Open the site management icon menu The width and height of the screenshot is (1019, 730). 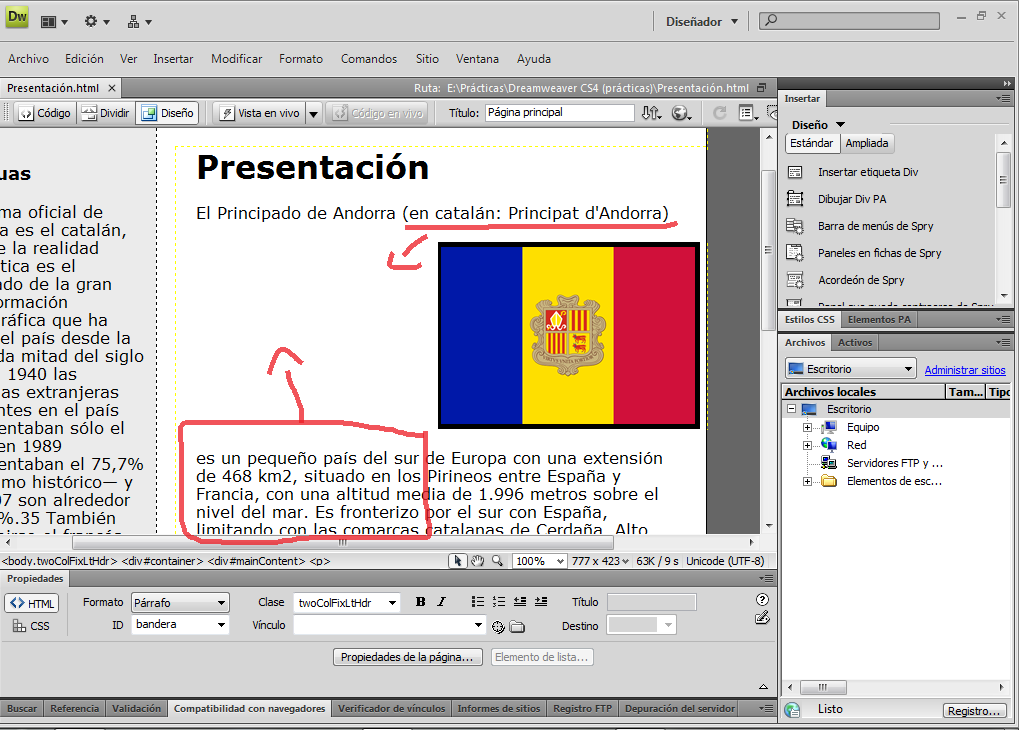tap(138, 22)
